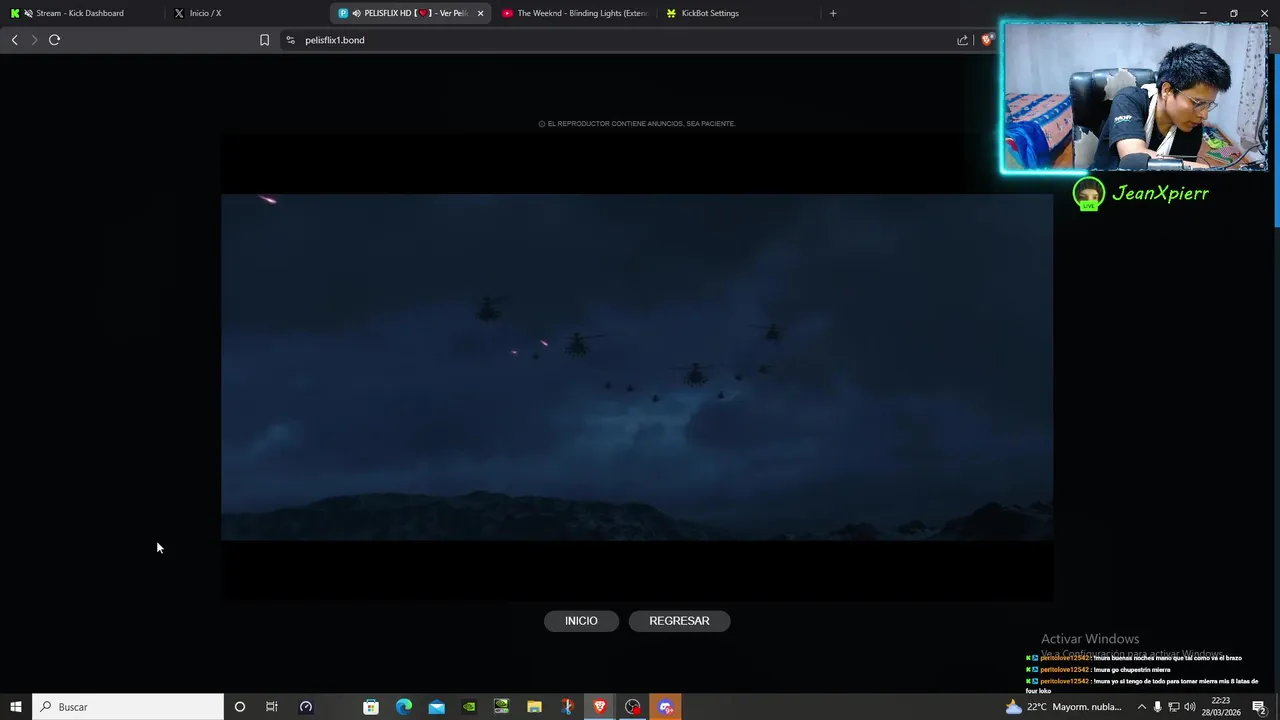Click the JeanXpierr live avatar
Viewport: 1280px width, 720px height.
click(x=1088, y=193)
